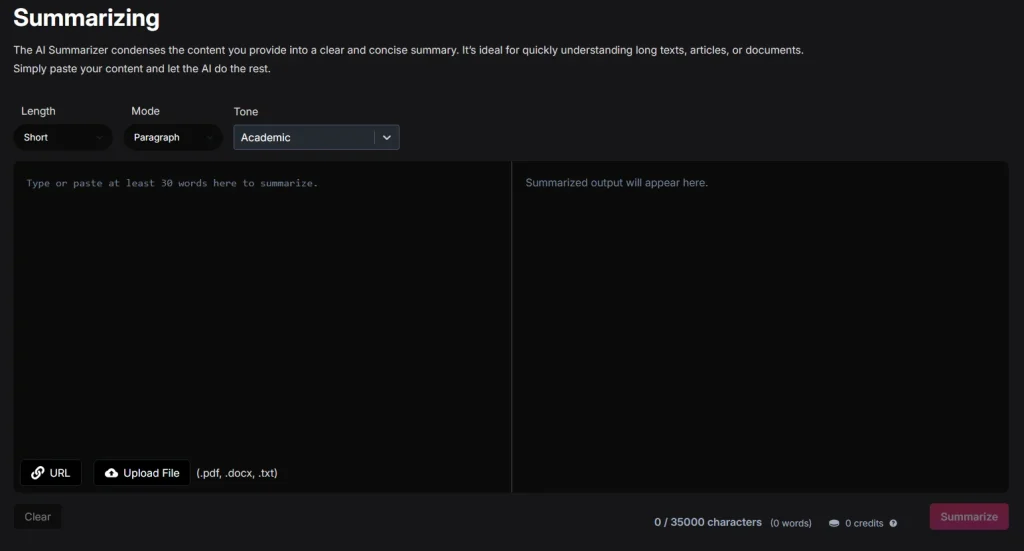The image size is (1024, 551).
Task: Click the cloud upload icon
Action: (112, 473)
